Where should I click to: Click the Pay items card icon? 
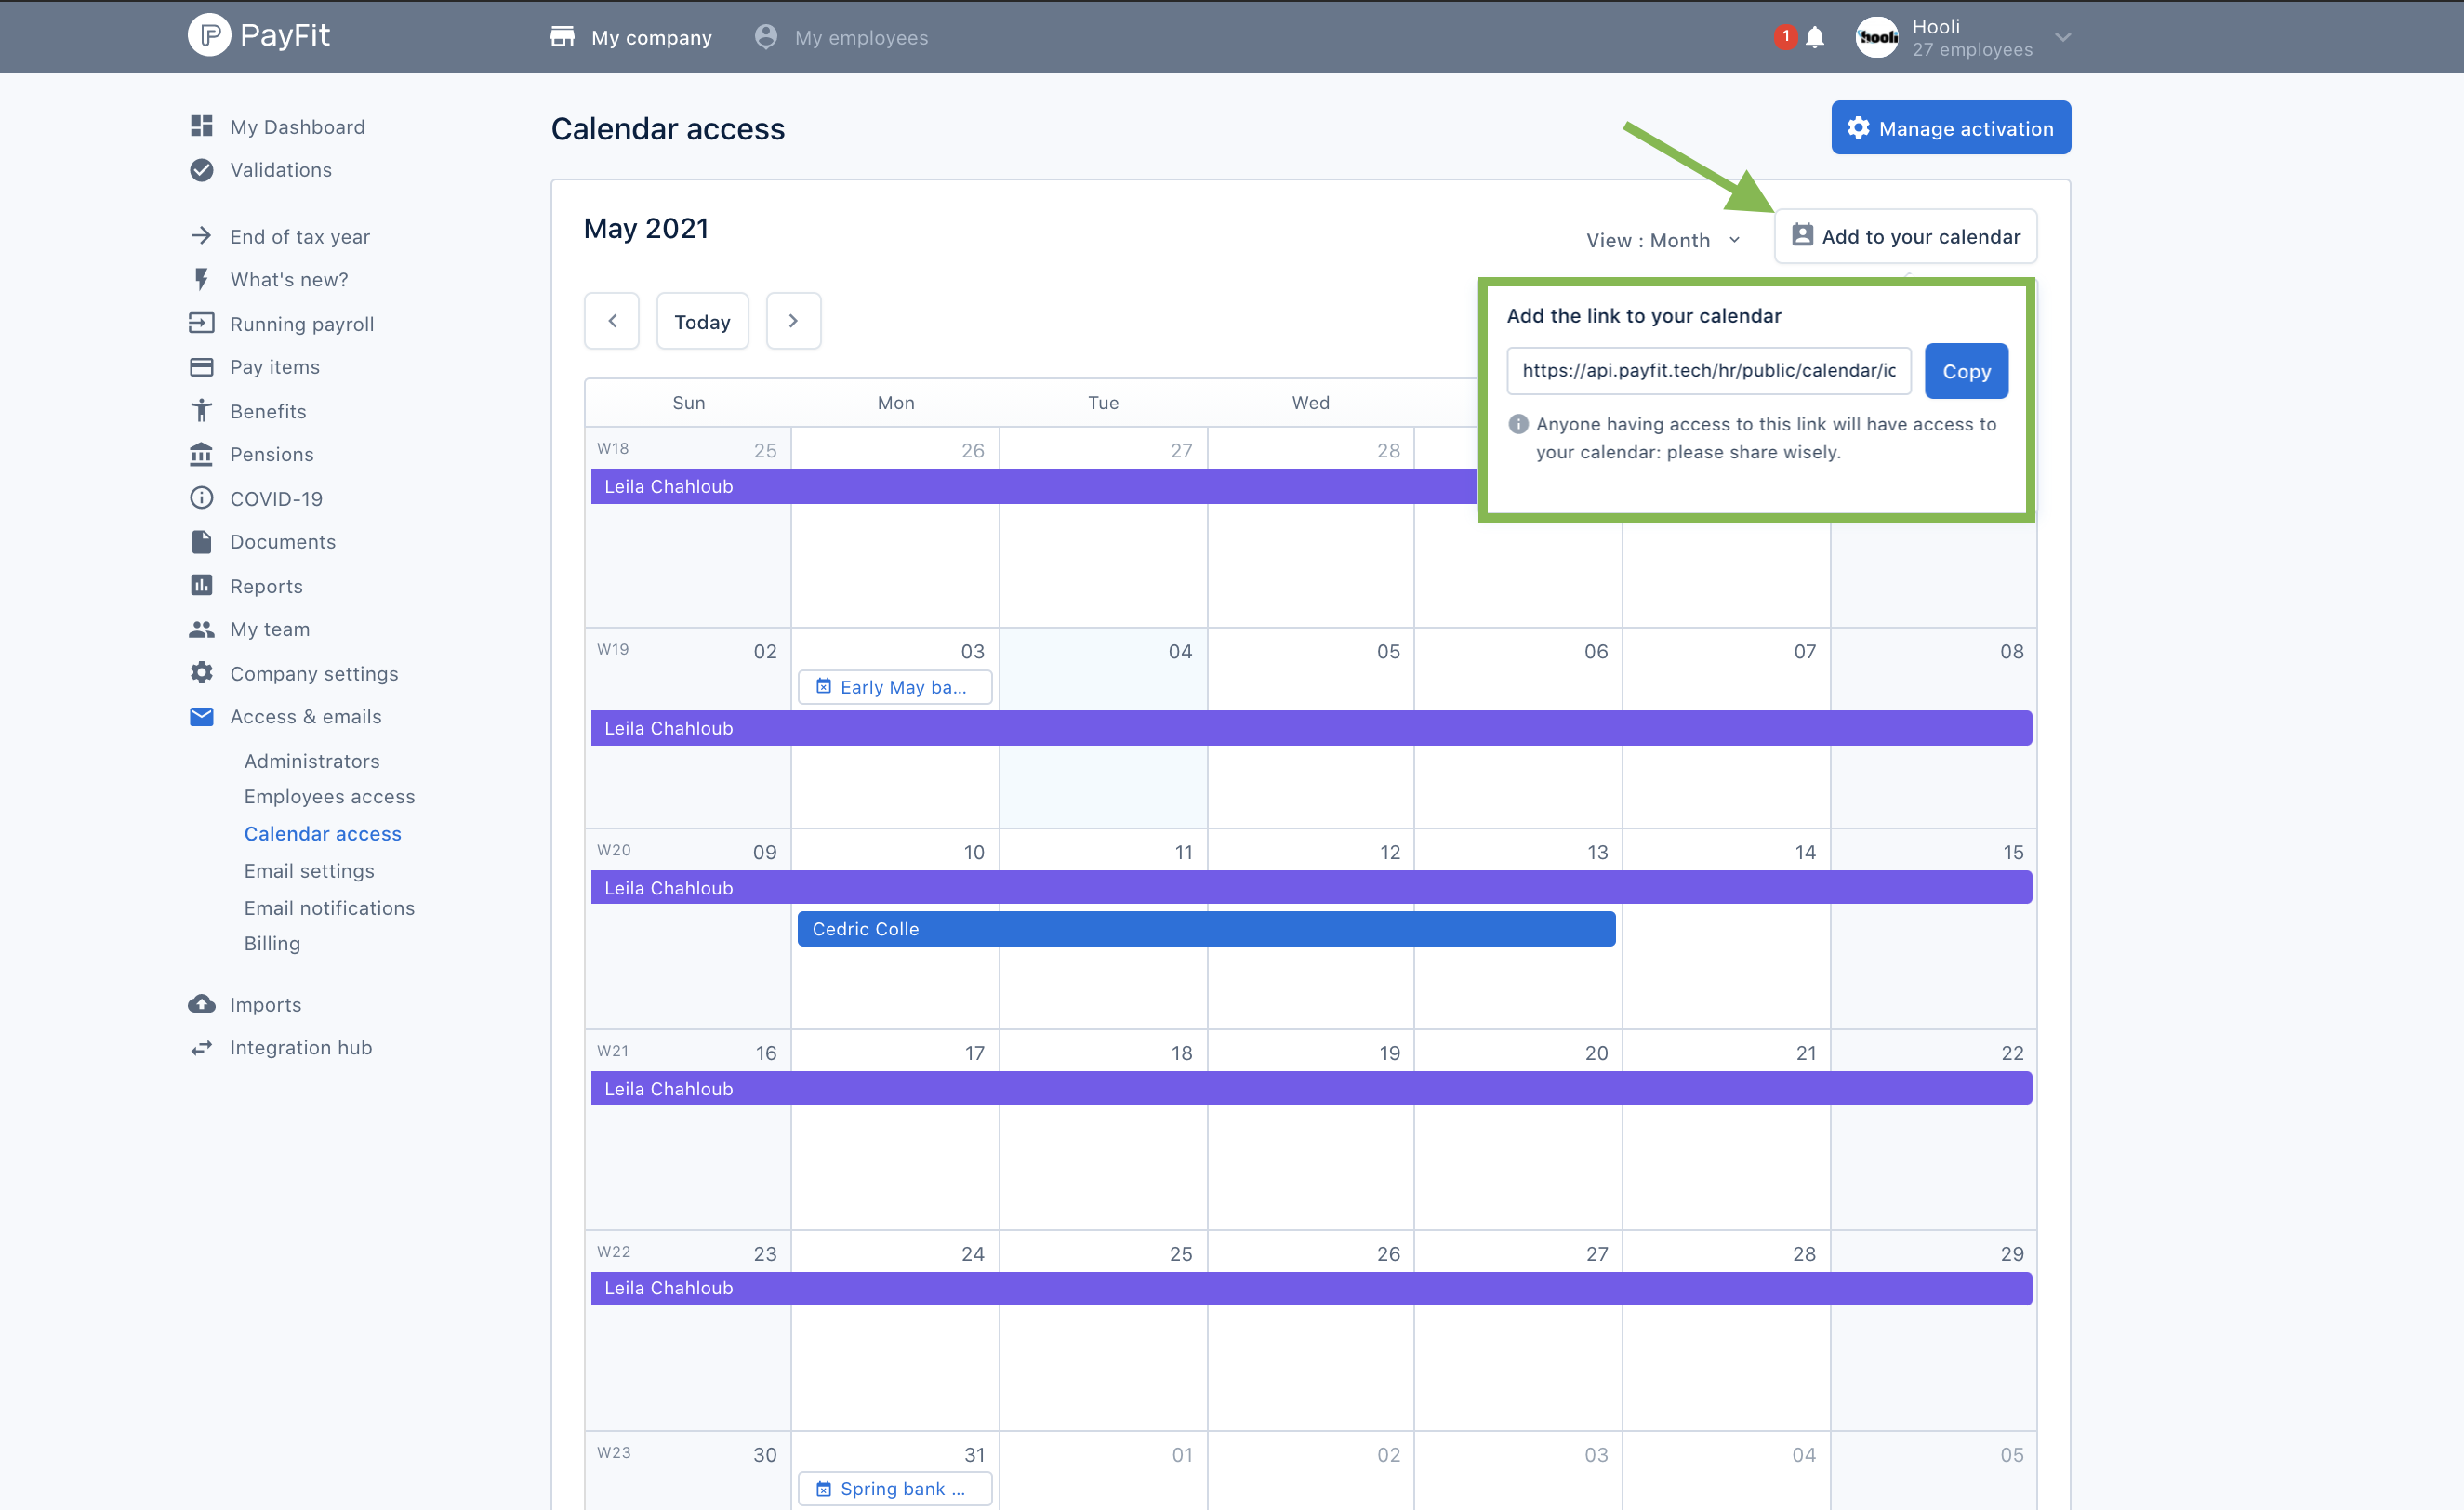201,367
